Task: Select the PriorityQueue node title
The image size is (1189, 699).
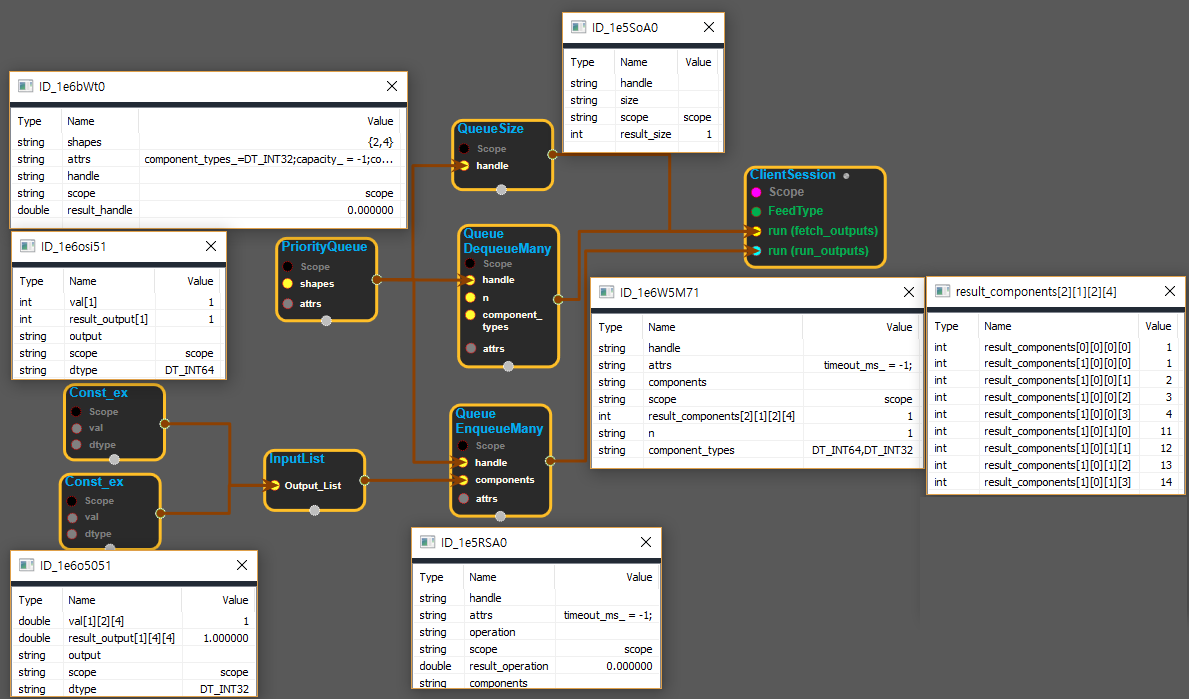Action: 324,247
